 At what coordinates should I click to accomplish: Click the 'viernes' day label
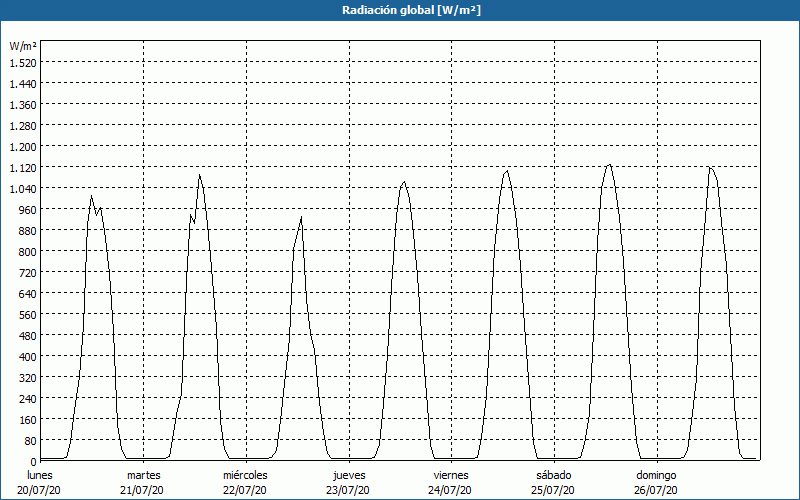click(x=451, y=475)
